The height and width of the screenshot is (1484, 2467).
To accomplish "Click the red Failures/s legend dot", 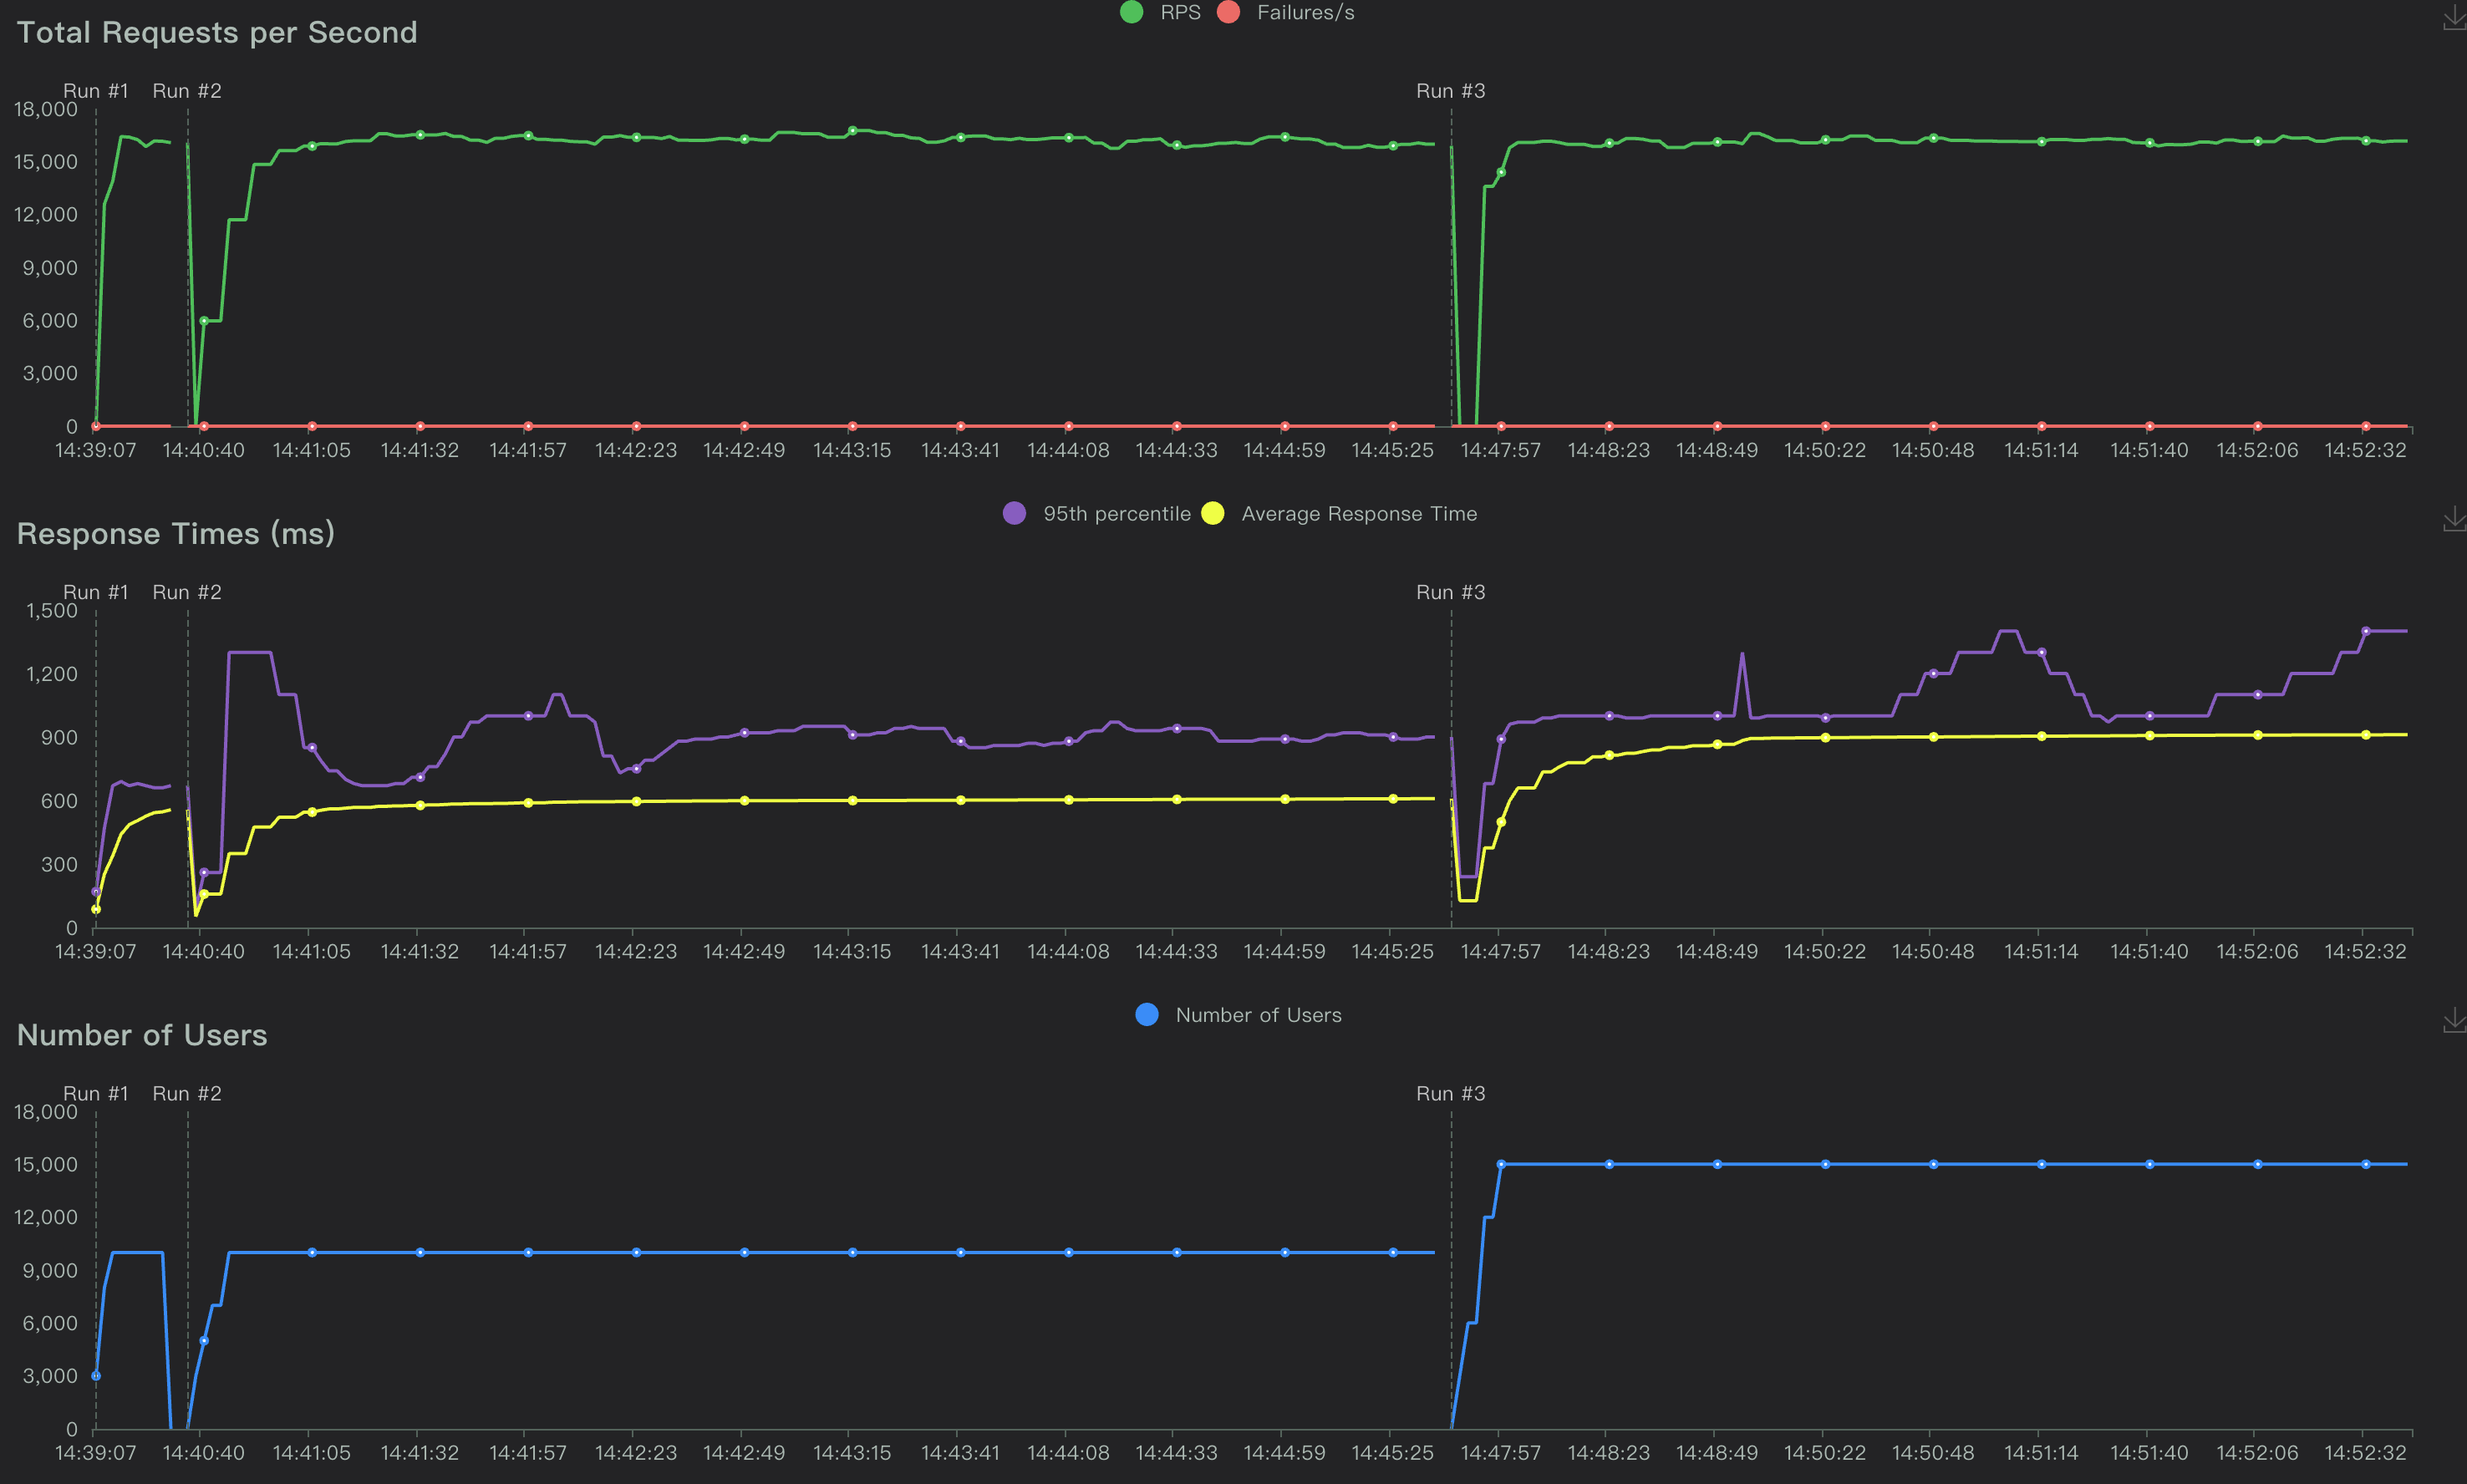I will (x=1228, y=13).
